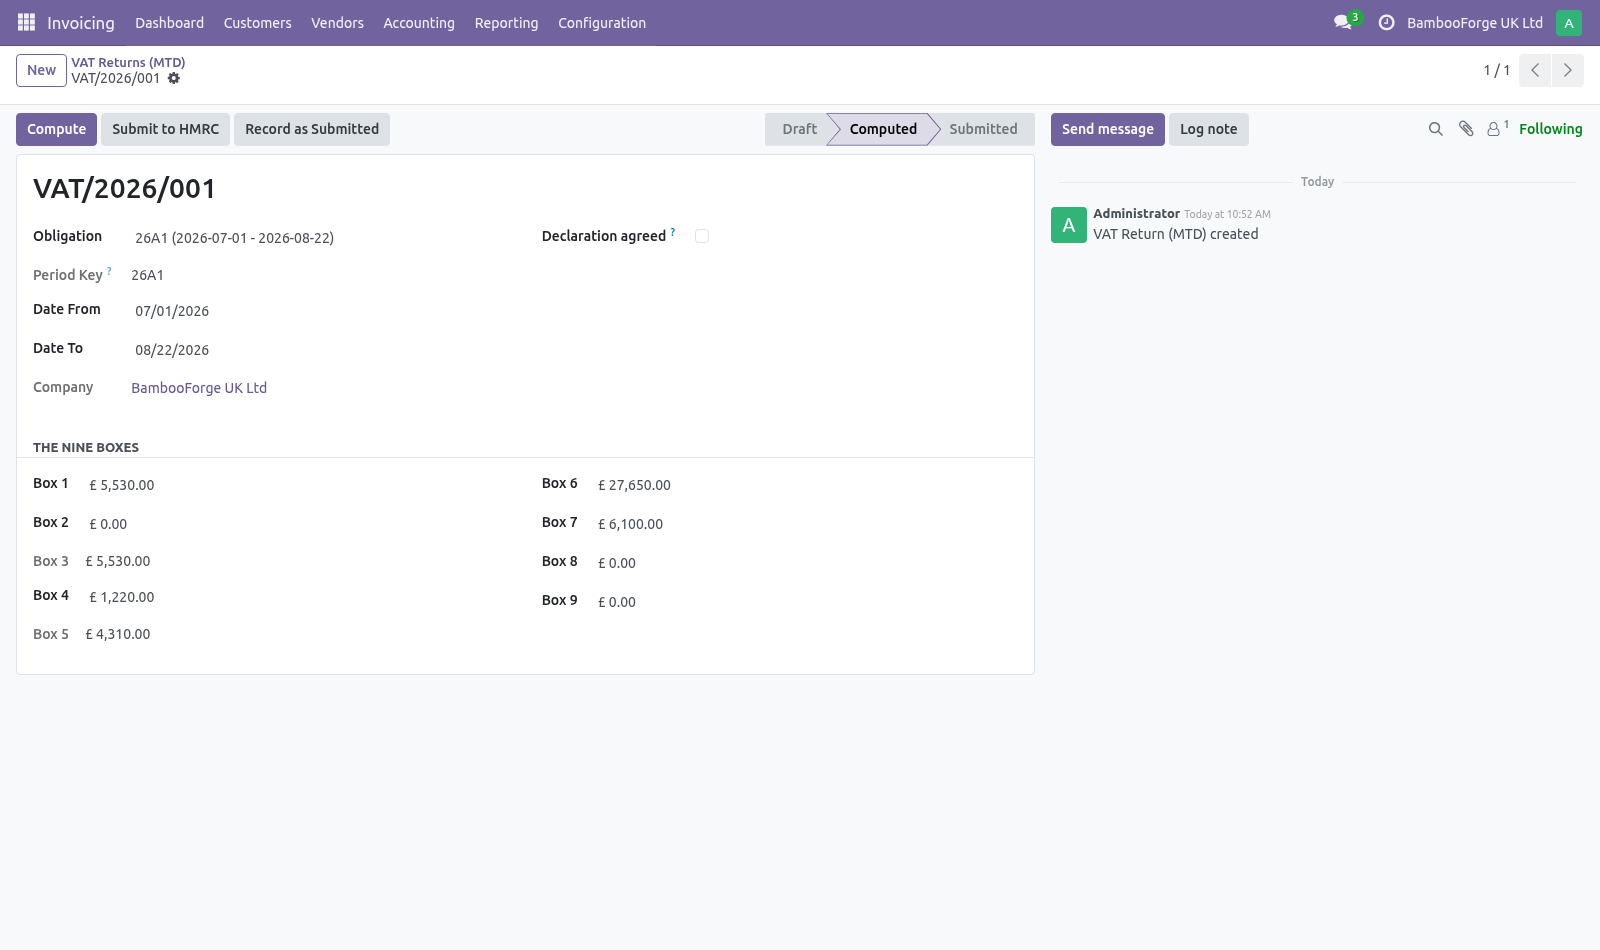This screenshot has width=1600, height=950.
Task: Edit the Box 7 amount field
Action: coord(806,524)
